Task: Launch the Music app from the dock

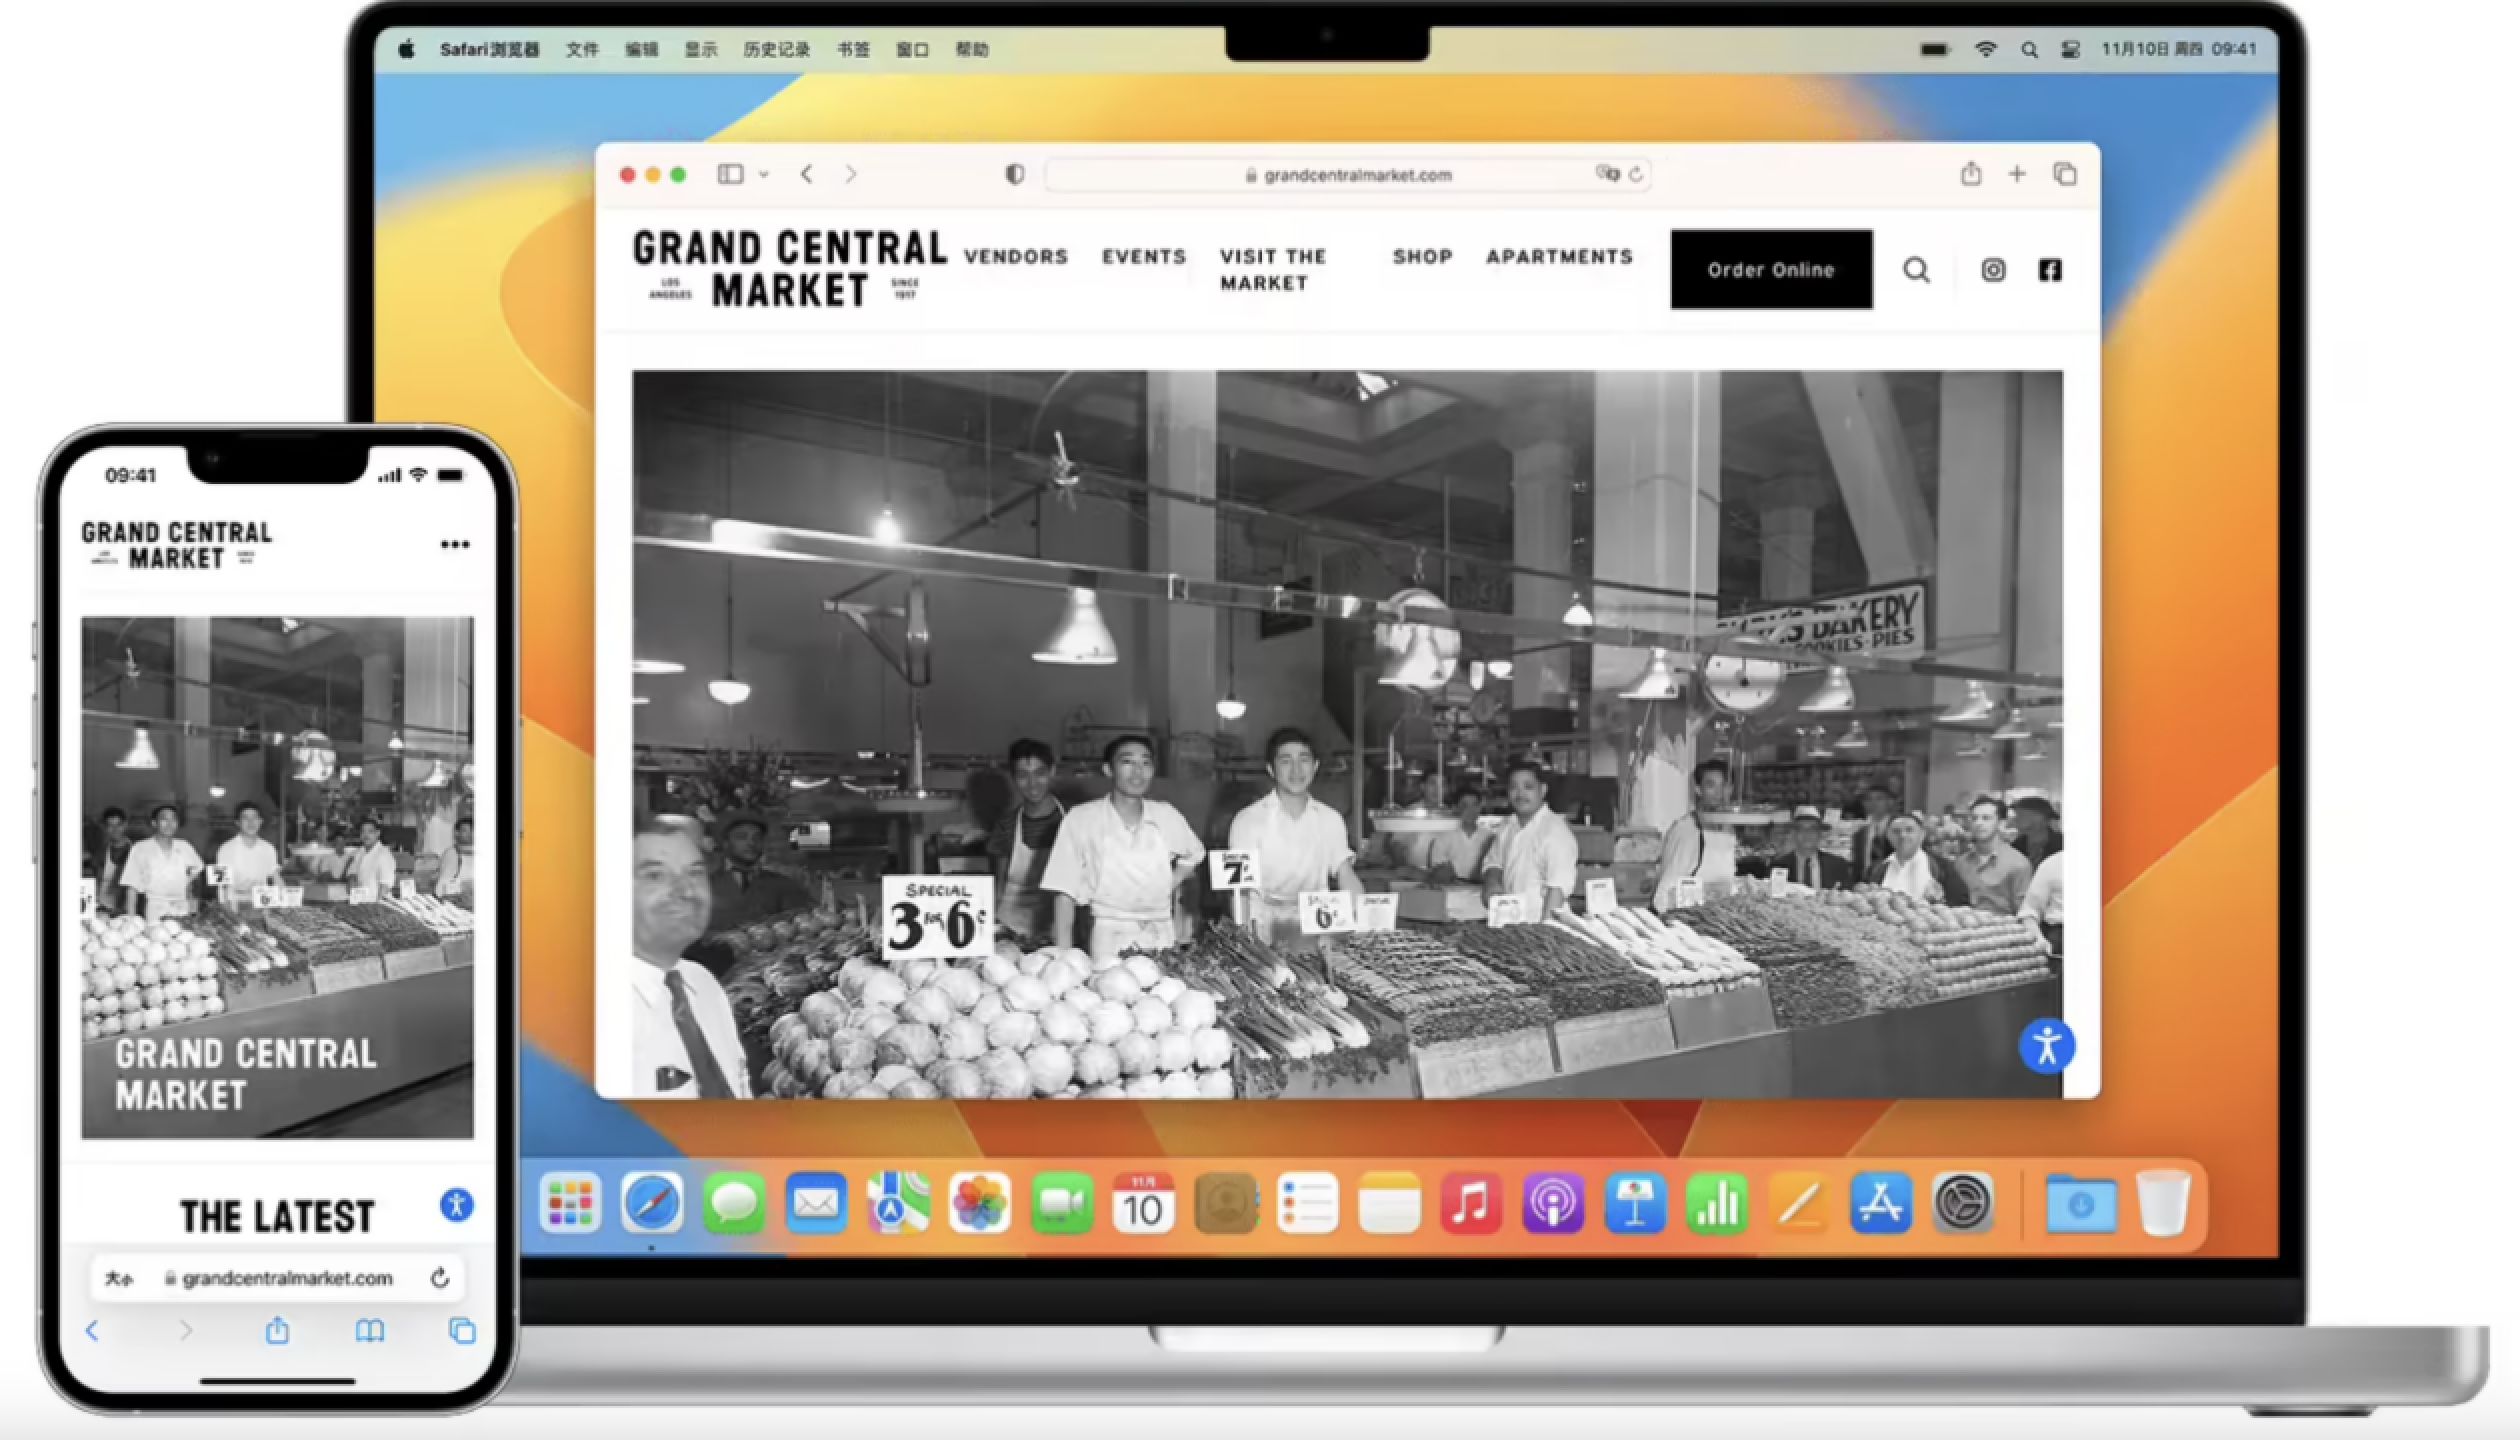Action: pos(1471,1203)
